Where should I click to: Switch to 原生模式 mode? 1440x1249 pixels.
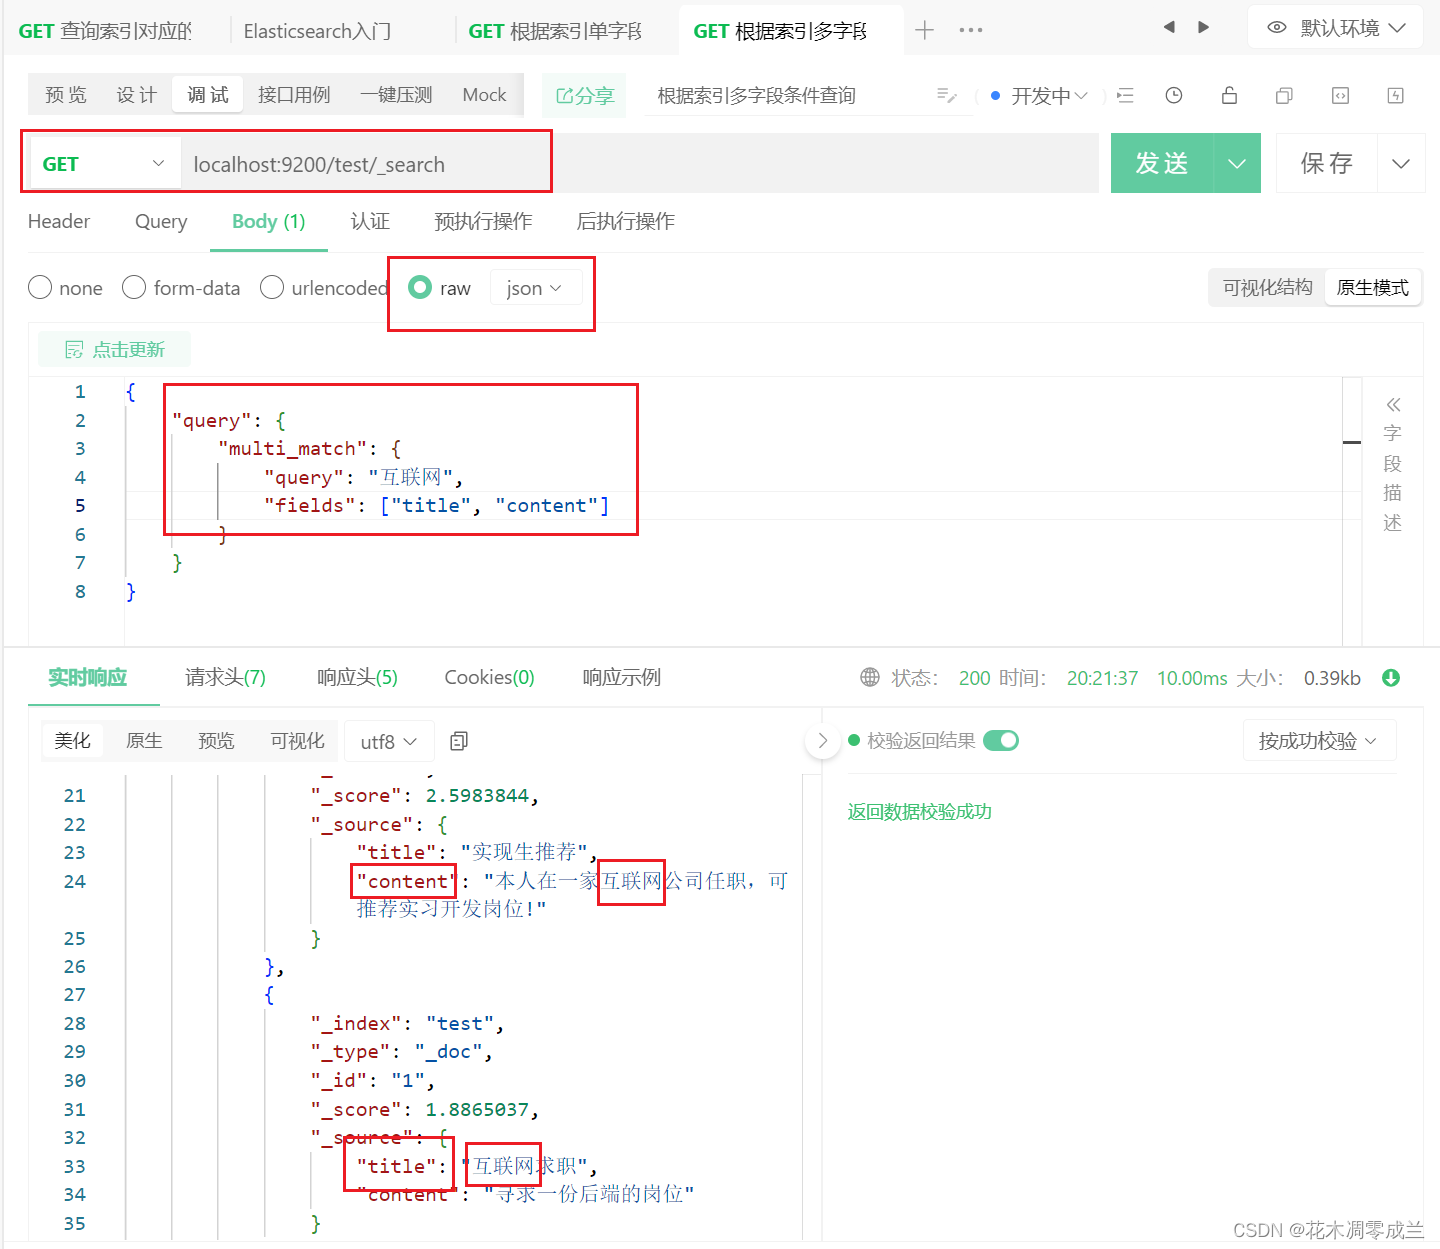pos(1373,288)
